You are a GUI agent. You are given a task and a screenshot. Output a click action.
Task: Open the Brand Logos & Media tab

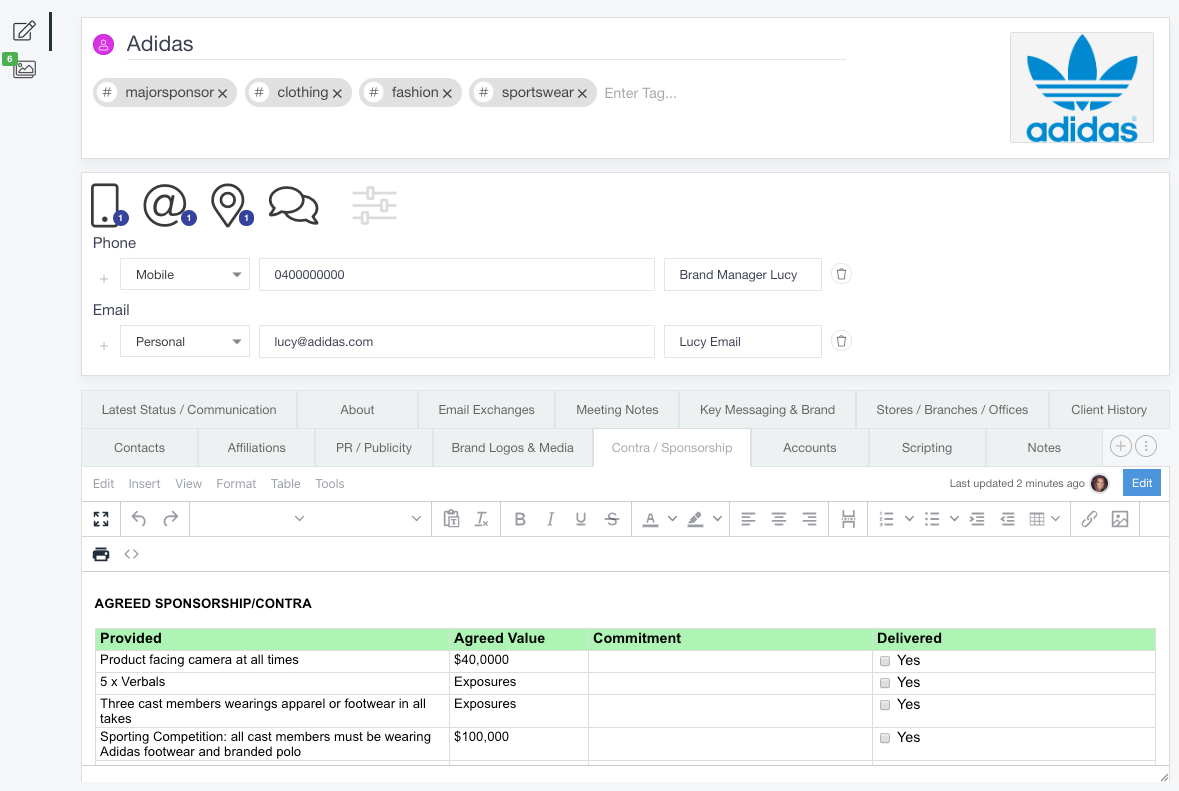pos(513,447)
